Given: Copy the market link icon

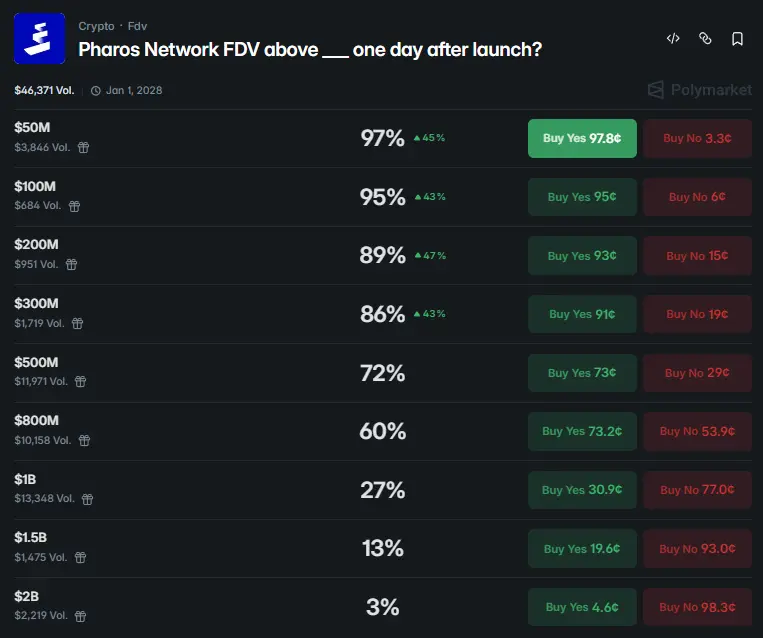Looking at the screenshot, I should (x=705, y=39).
